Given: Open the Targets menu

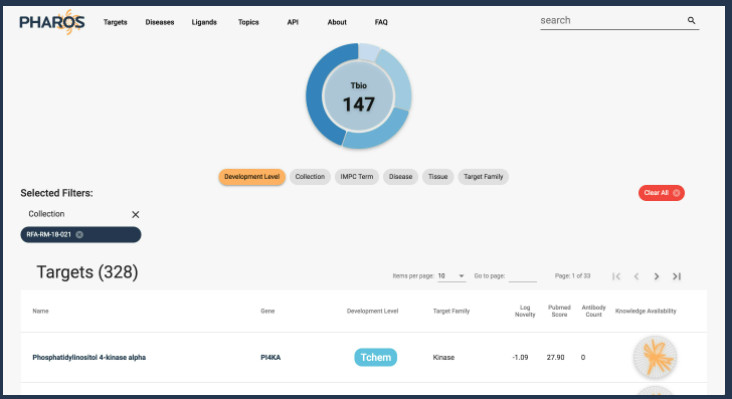Looking at the screenshot, I should point(115,22).
